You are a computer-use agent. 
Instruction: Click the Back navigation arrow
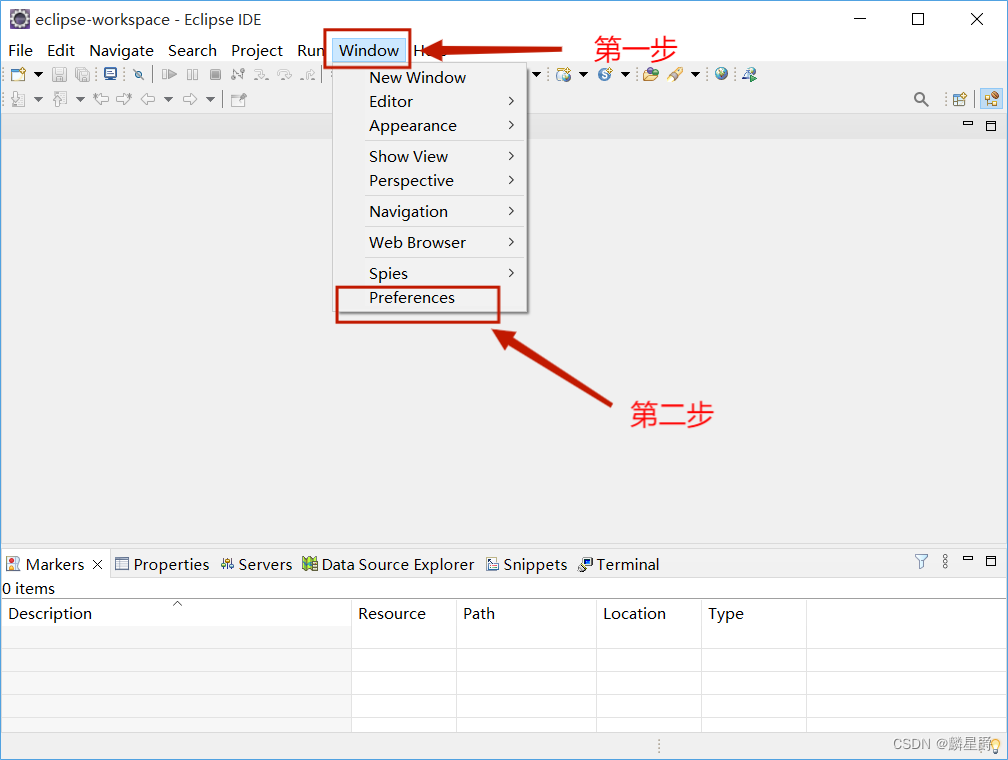[148, 99]
